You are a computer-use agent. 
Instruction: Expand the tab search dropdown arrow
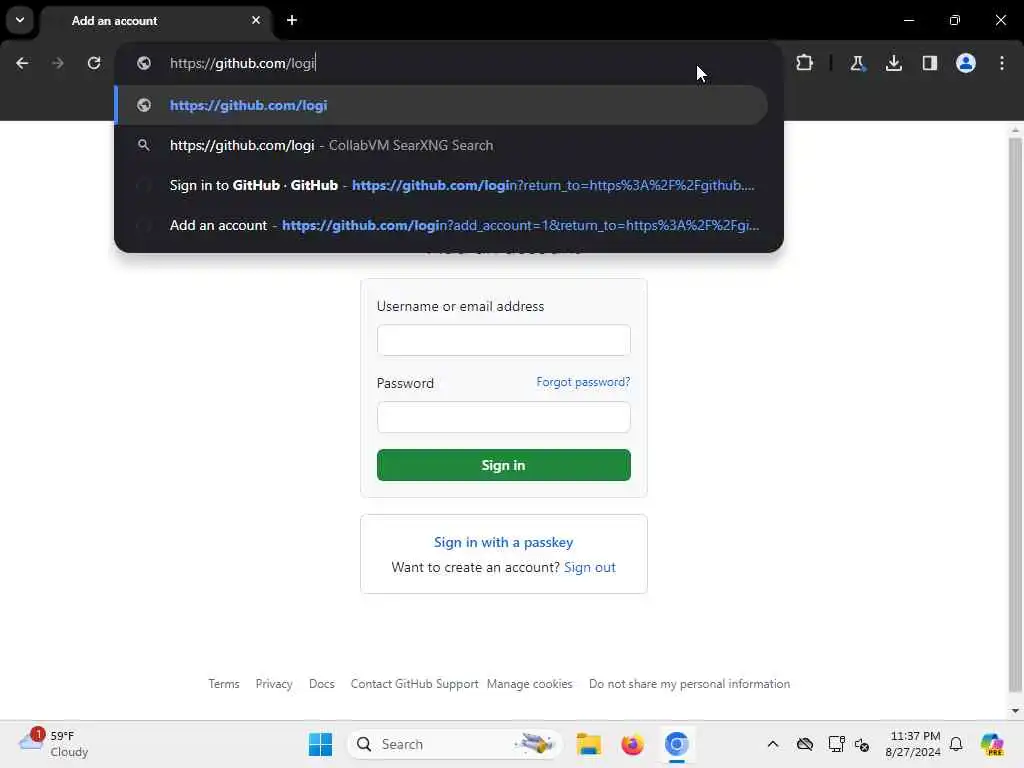click(20, 20)
